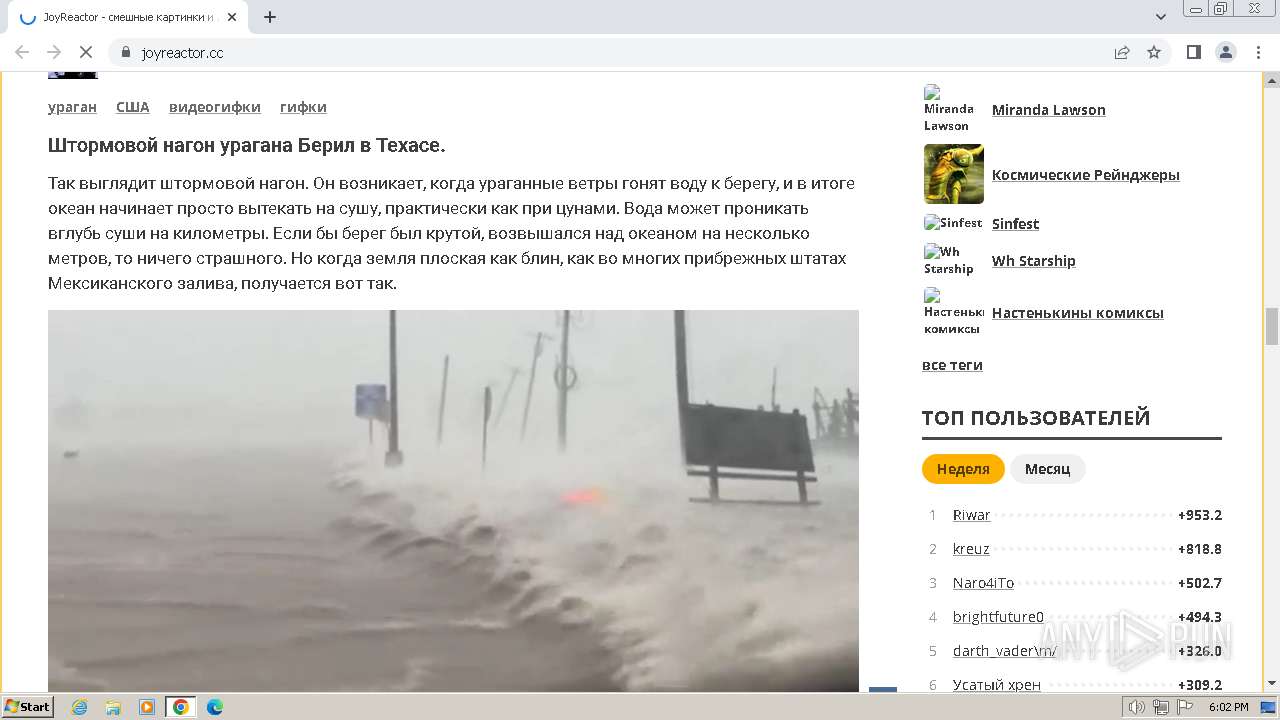Open the Настенькины комиксы tag link
Viewport: 1280px width, 720px height.
1077,313
